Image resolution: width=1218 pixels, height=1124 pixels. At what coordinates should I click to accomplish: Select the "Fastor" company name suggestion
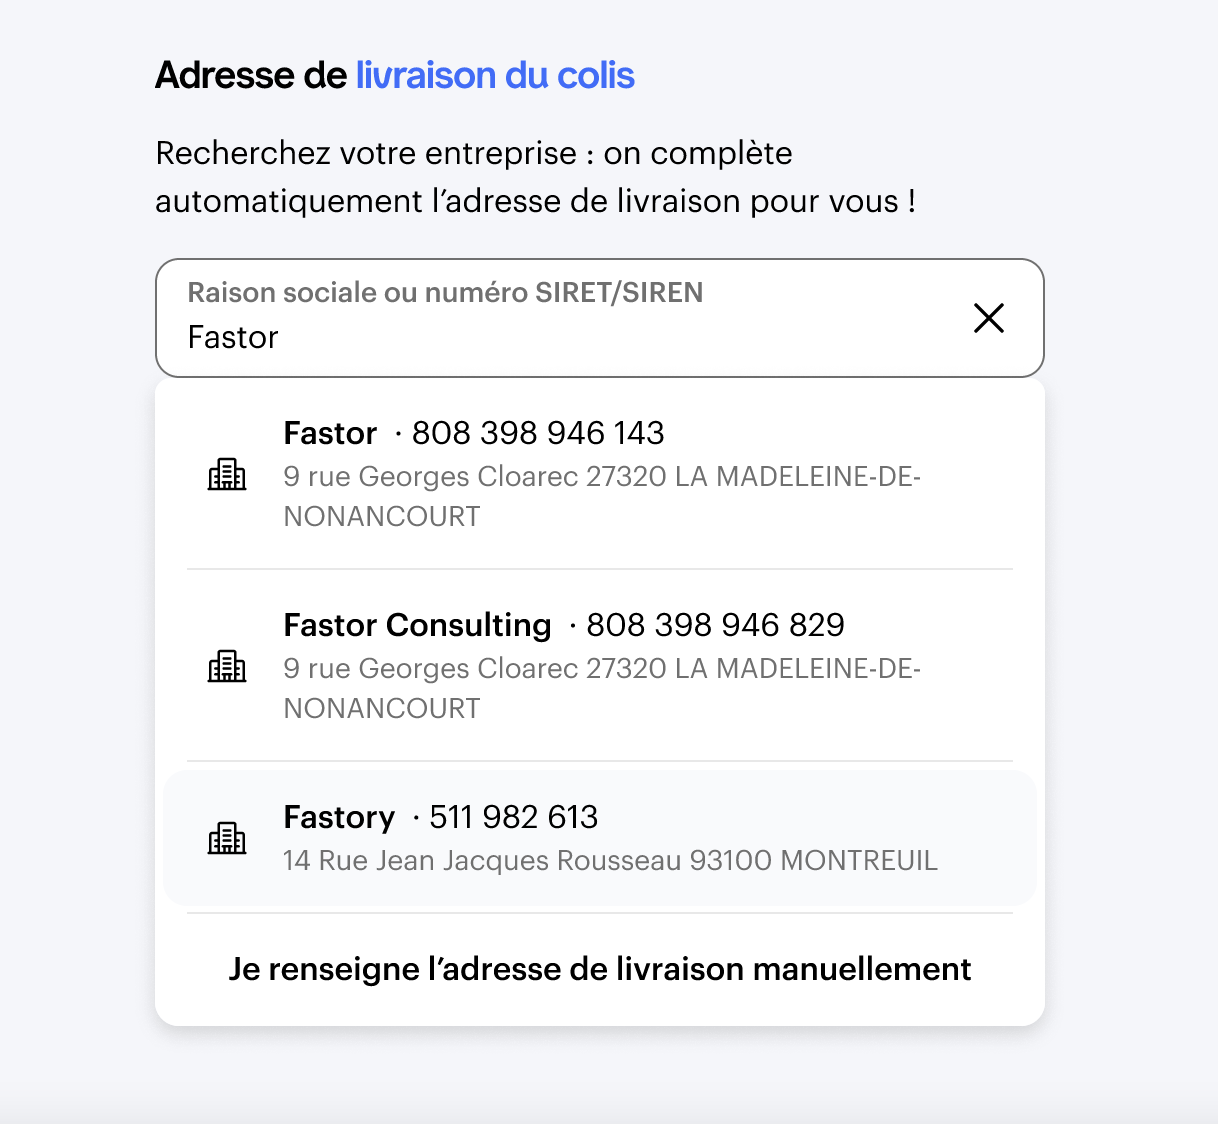pos(330,433)
